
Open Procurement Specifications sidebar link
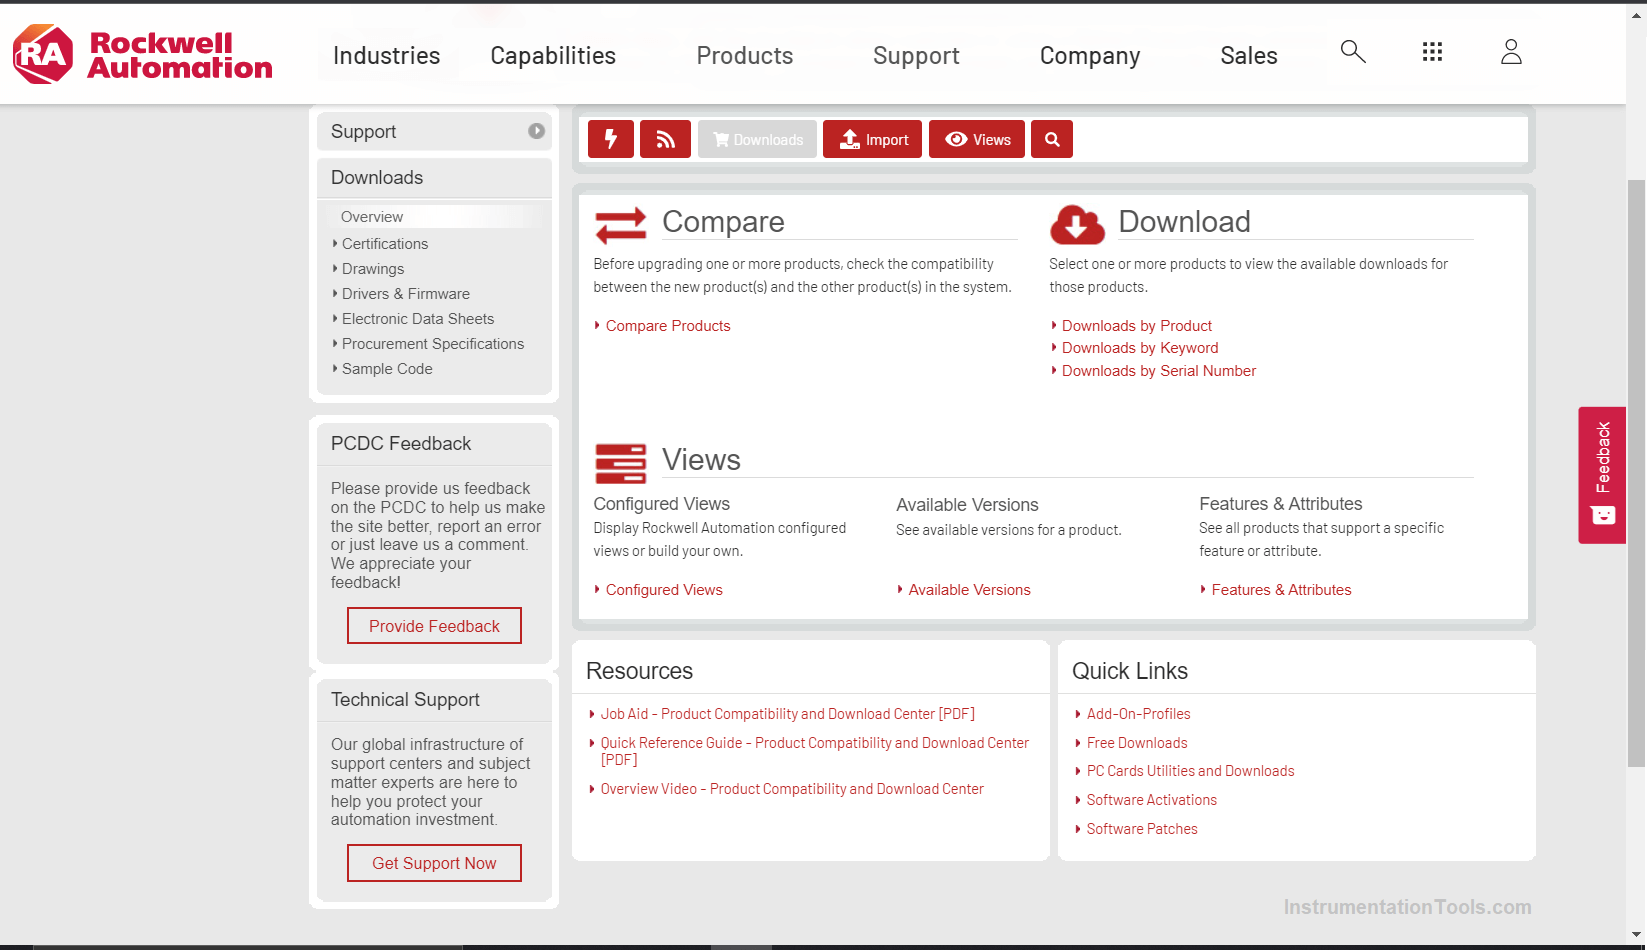point(433,344)
